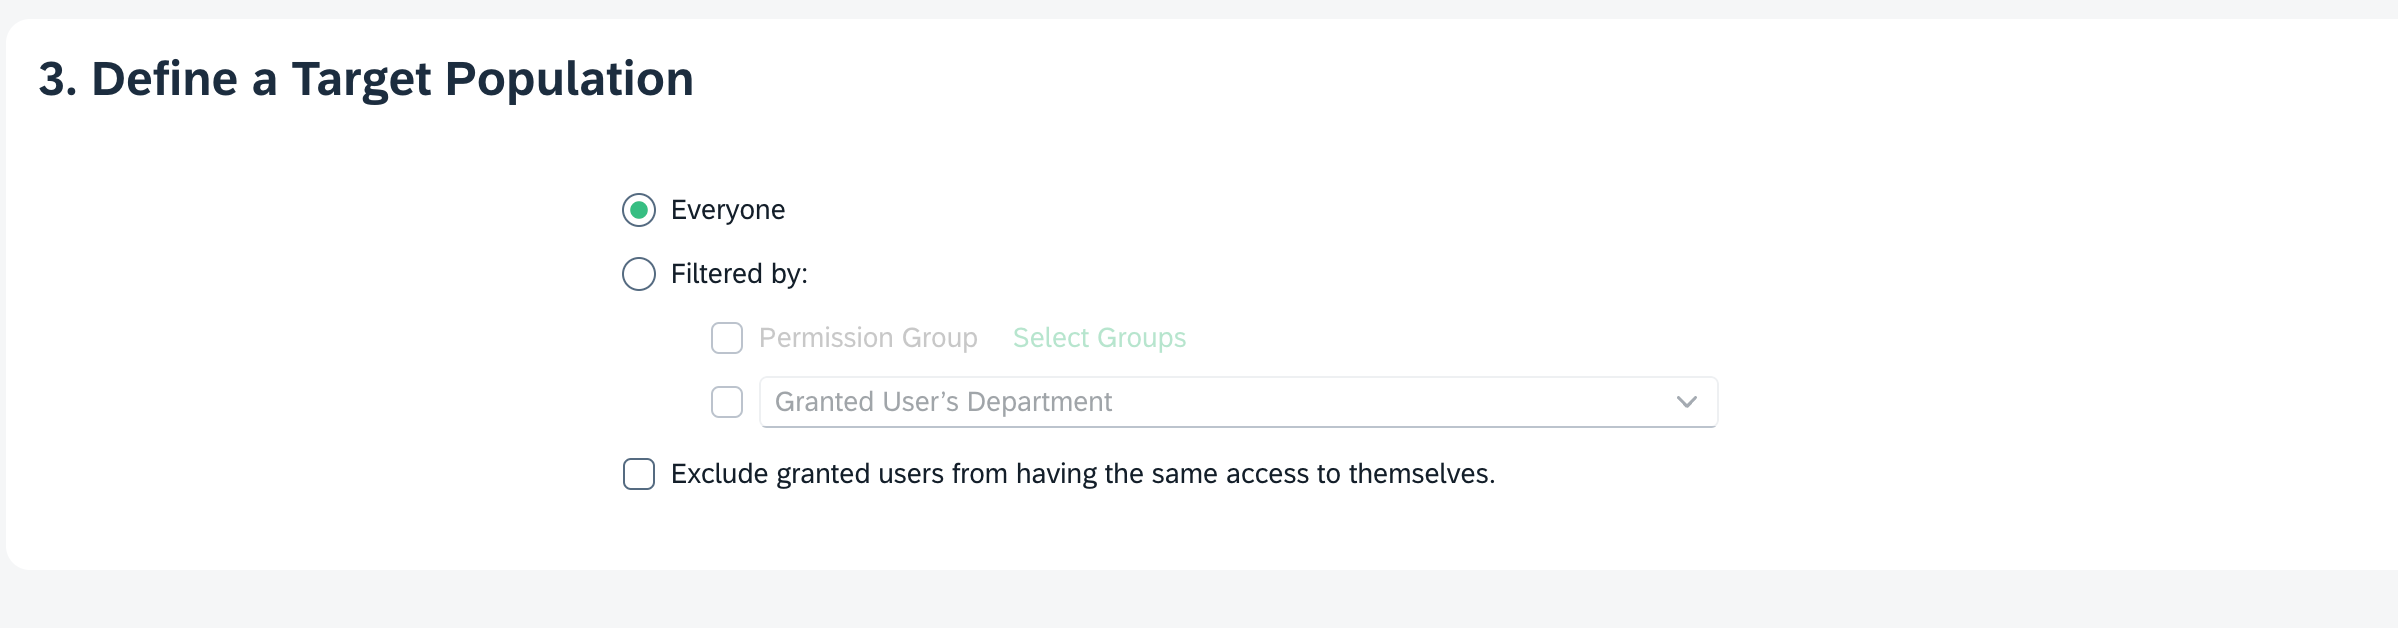
Task: Check the exclude granted users checkbox
Action: click(639, 474)
